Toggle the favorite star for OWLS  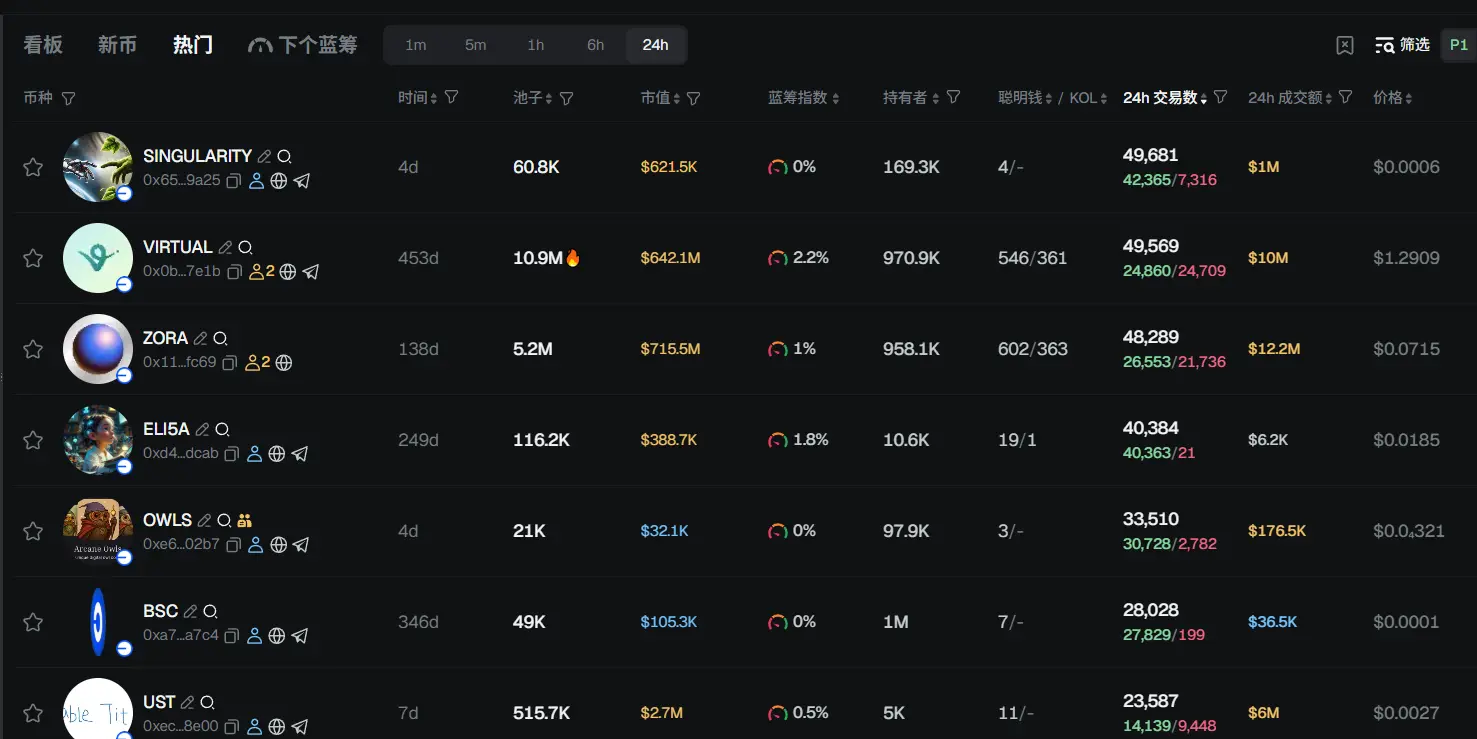33,531
